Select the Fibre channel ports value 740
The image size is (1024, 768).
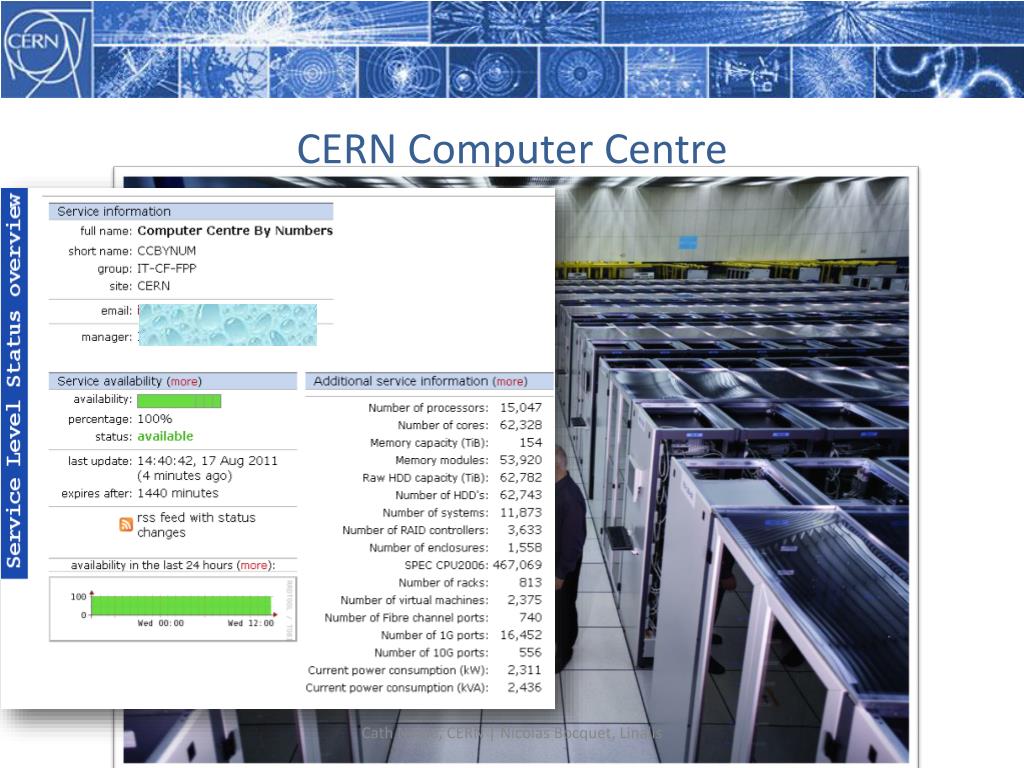tap(531, 618)
